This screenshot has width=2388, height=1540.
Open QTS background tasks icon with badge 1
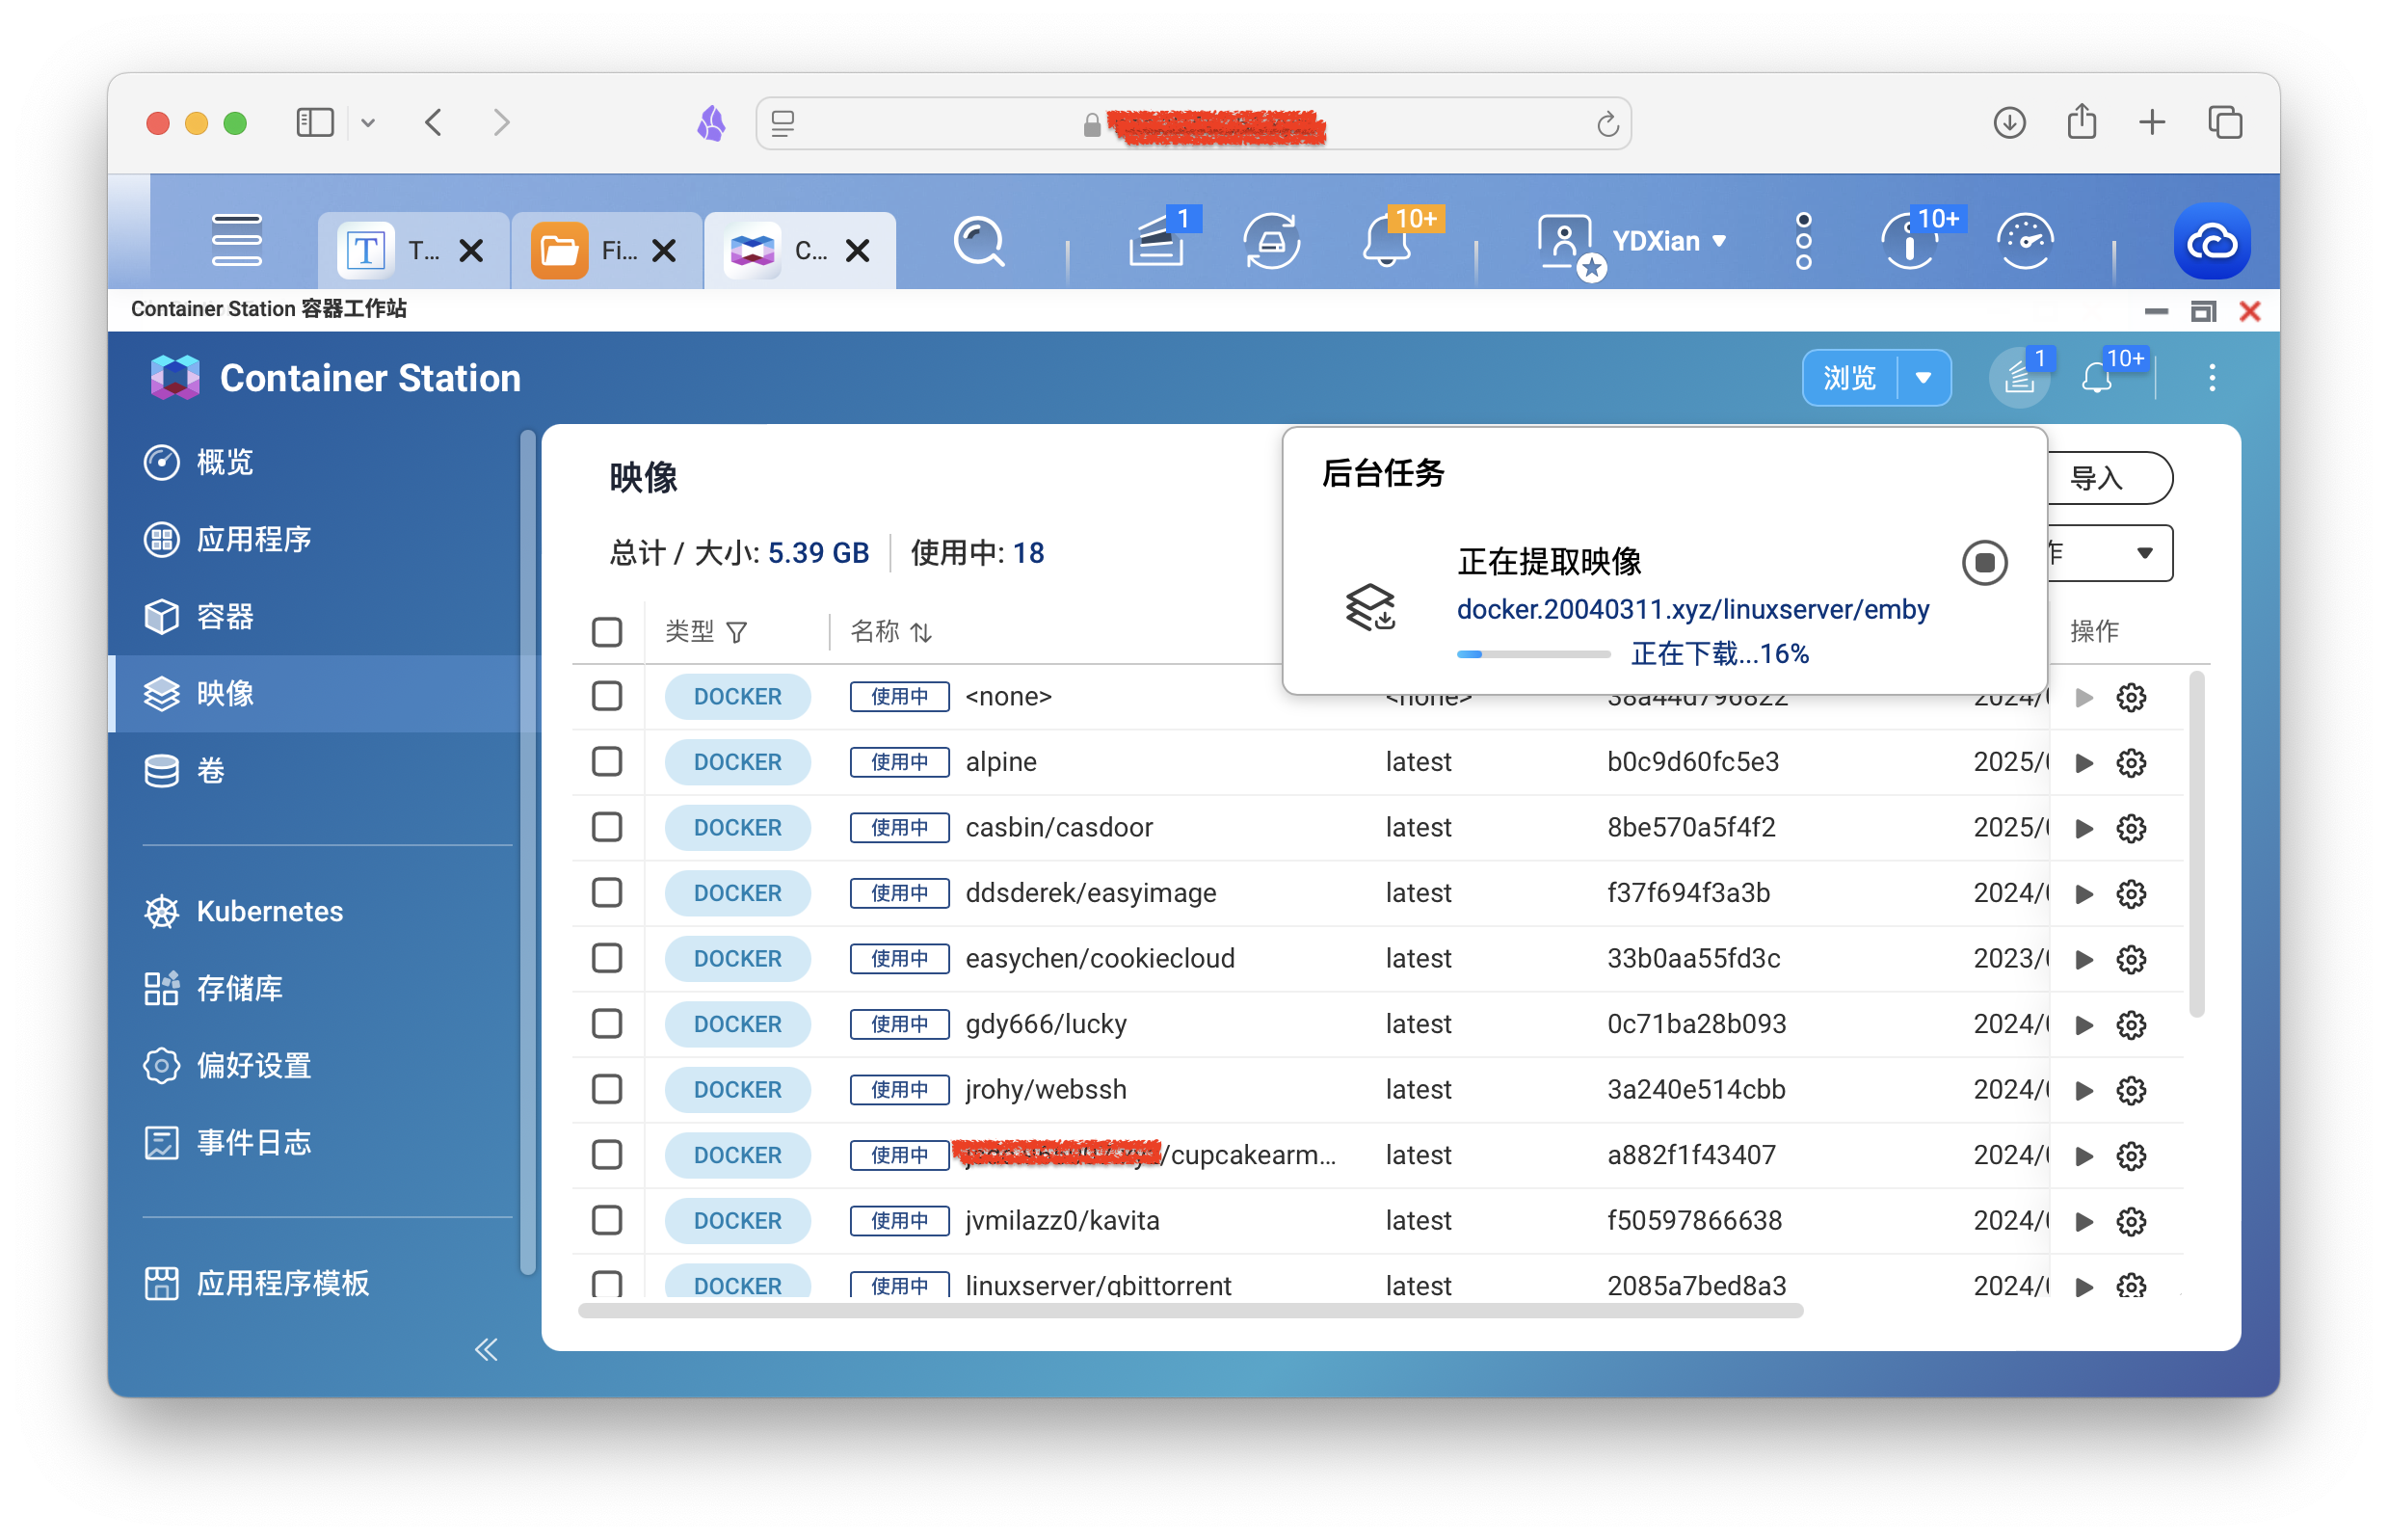(1159, 240)
